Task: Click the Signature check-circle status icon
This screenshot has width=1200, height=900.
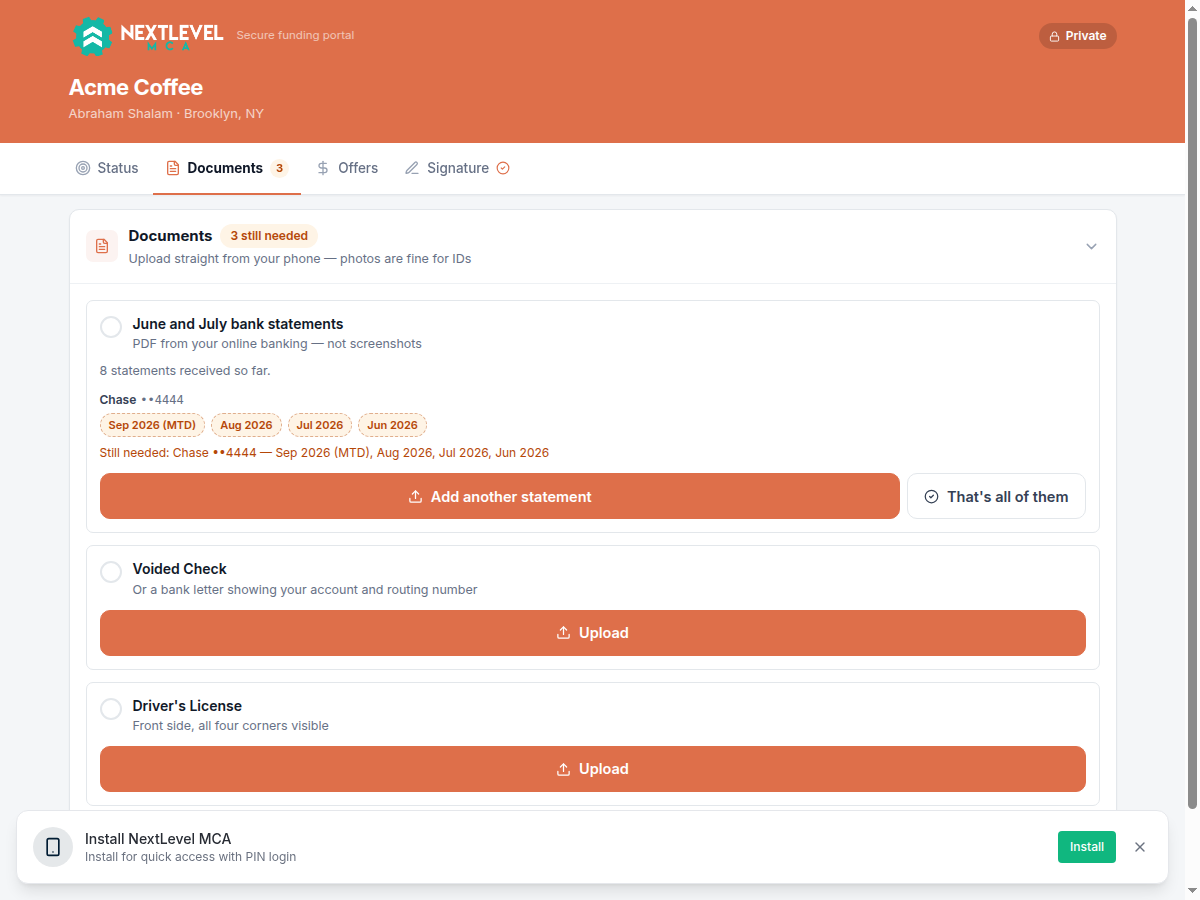Action: [503, 168]
